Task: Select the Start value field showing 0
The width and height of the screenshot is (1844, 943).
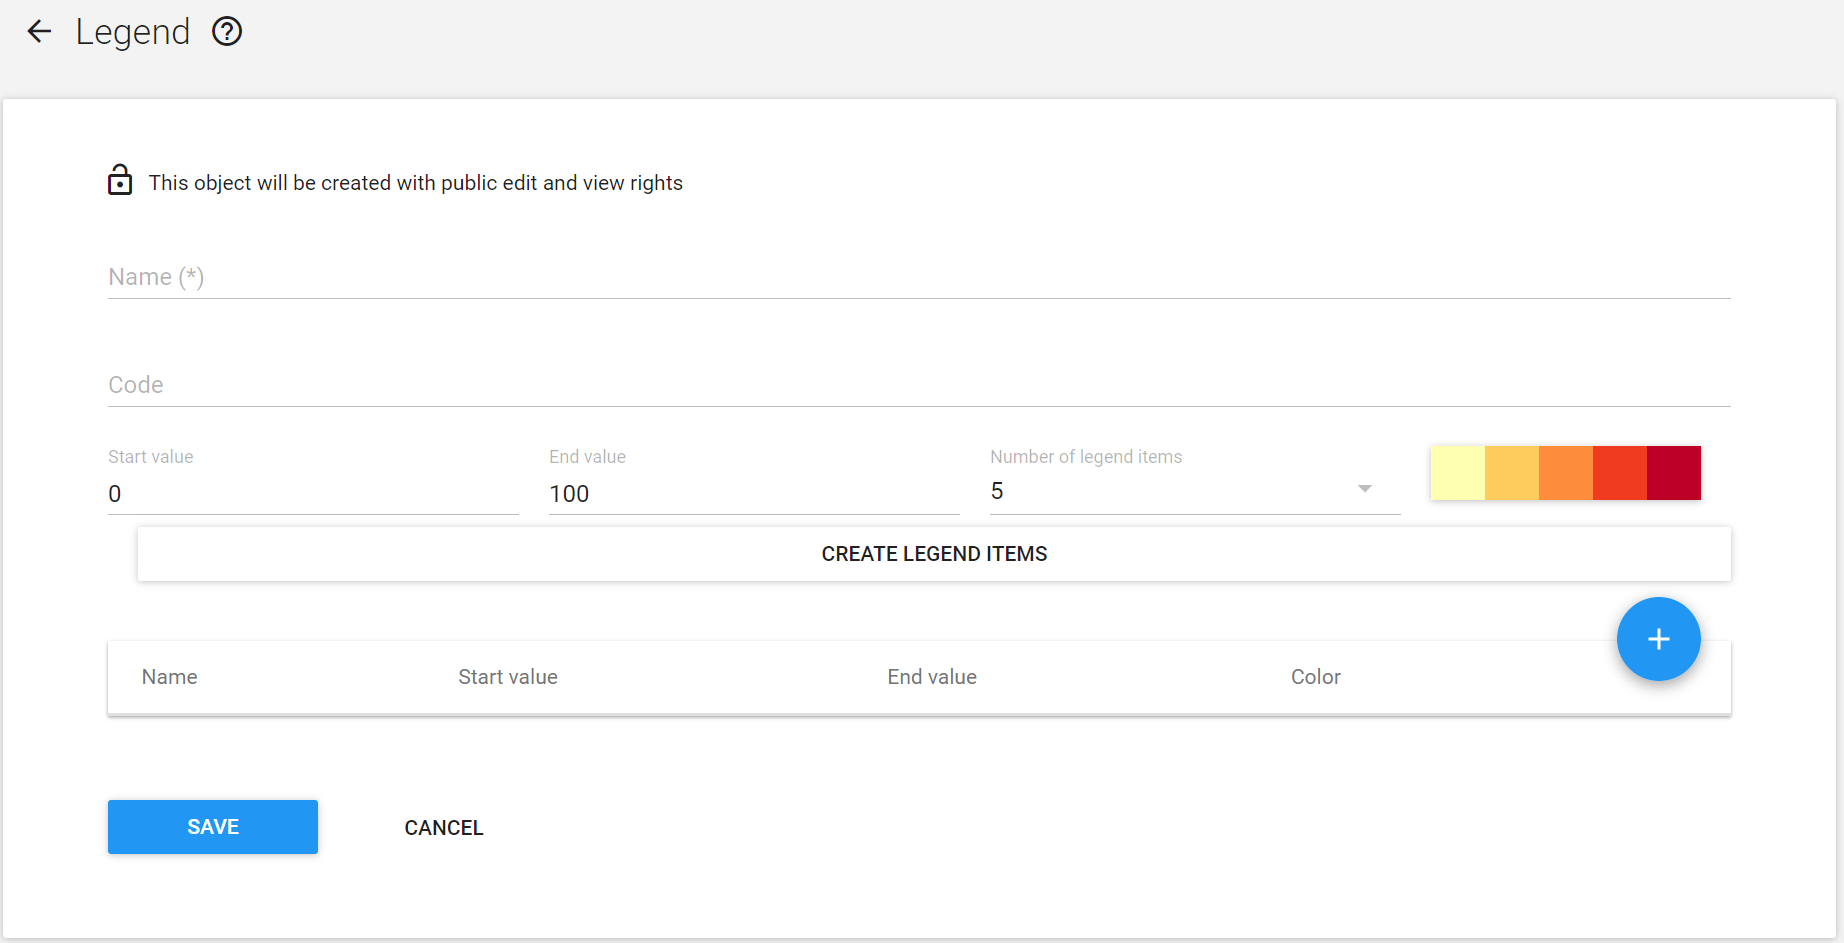Action: pos(313,493)
